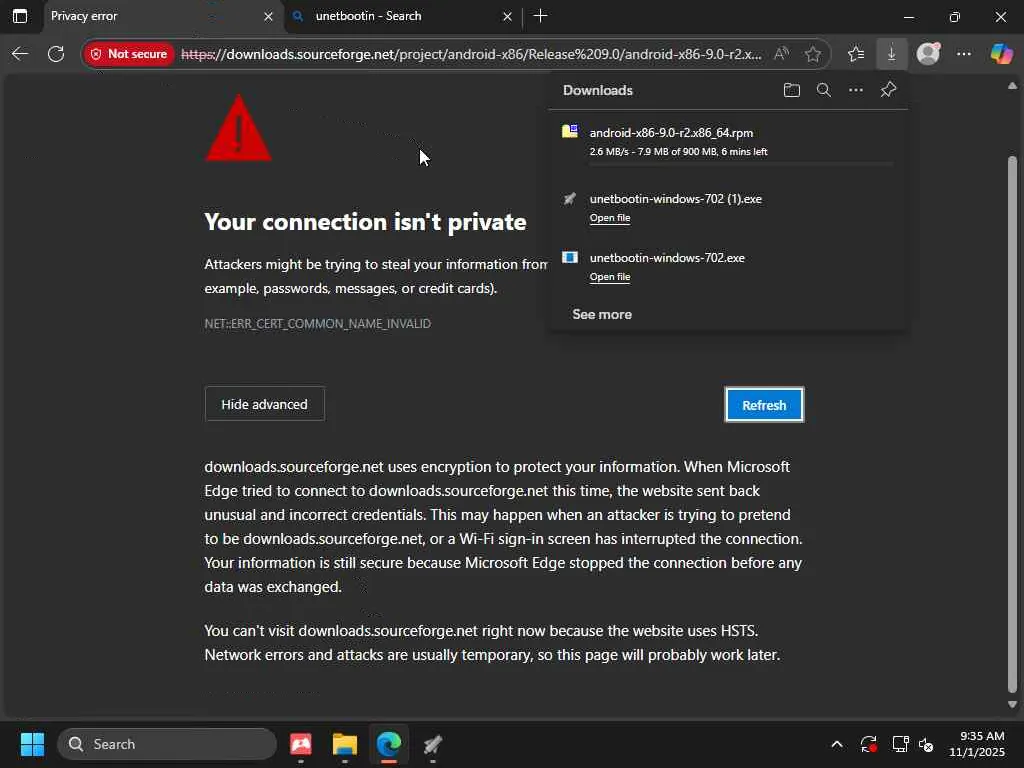Click Hide advanced button
Image resolution: width=1024 pixels, height=768 pixels.
pos(264,404)
